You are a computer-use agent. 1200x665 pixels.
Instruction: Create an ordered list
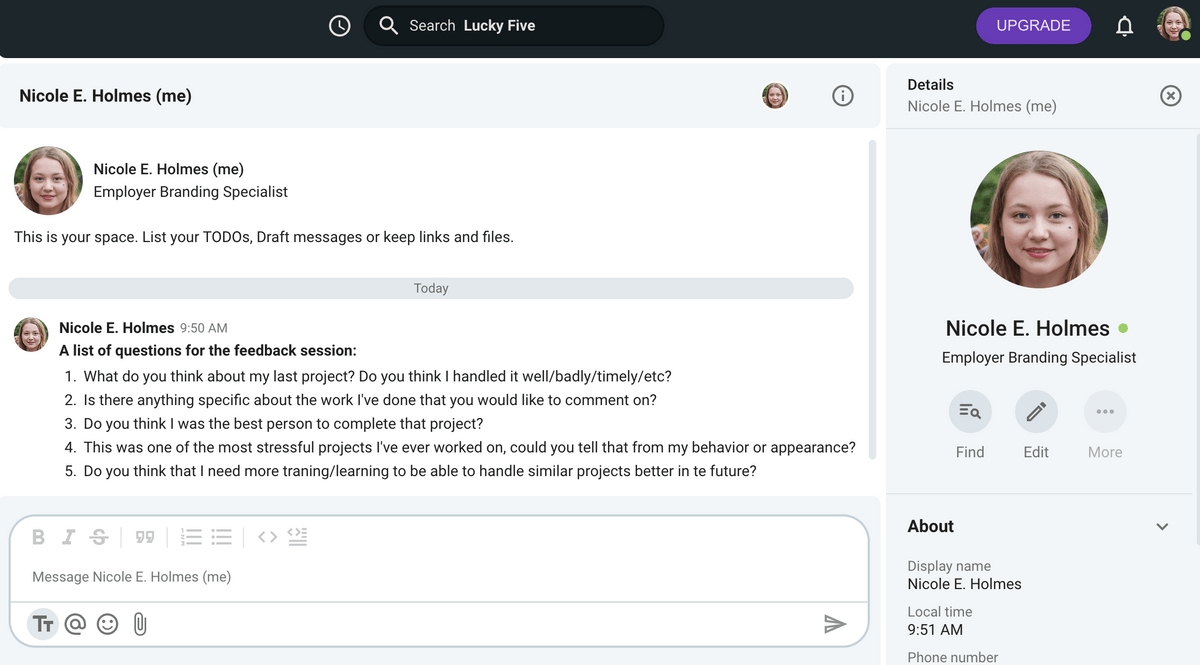190,537
